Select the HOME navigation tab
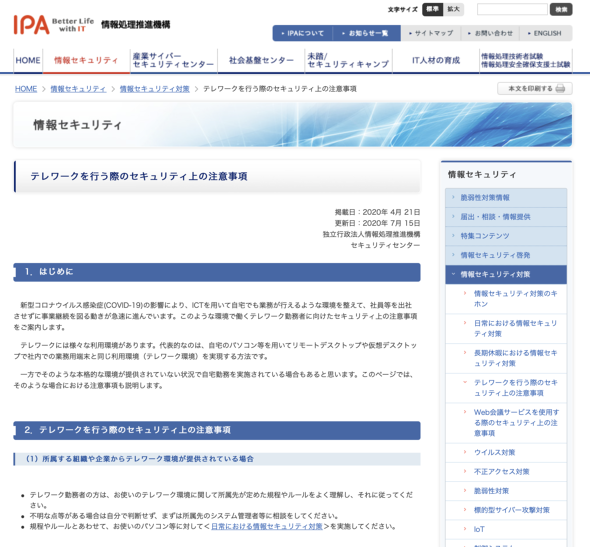The height and width of the screenshot is (547, 590). [28, 60]
